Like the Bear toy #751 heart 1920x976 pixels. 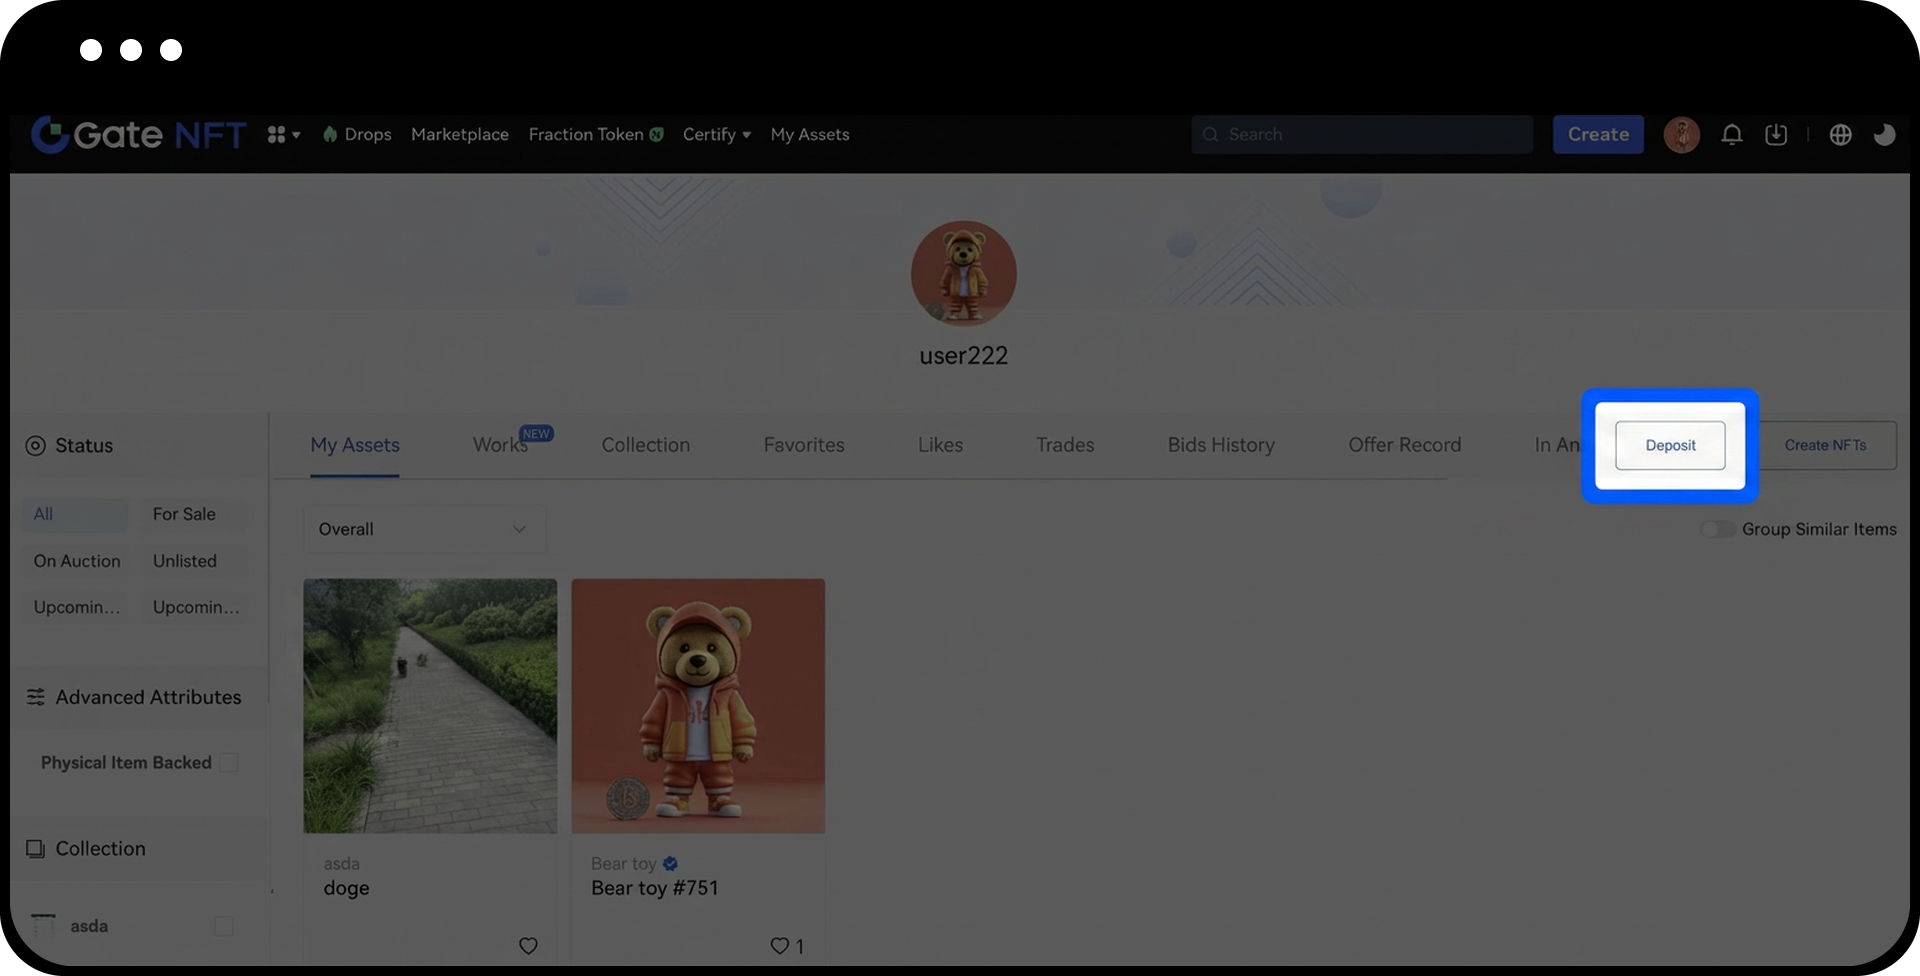780,945
